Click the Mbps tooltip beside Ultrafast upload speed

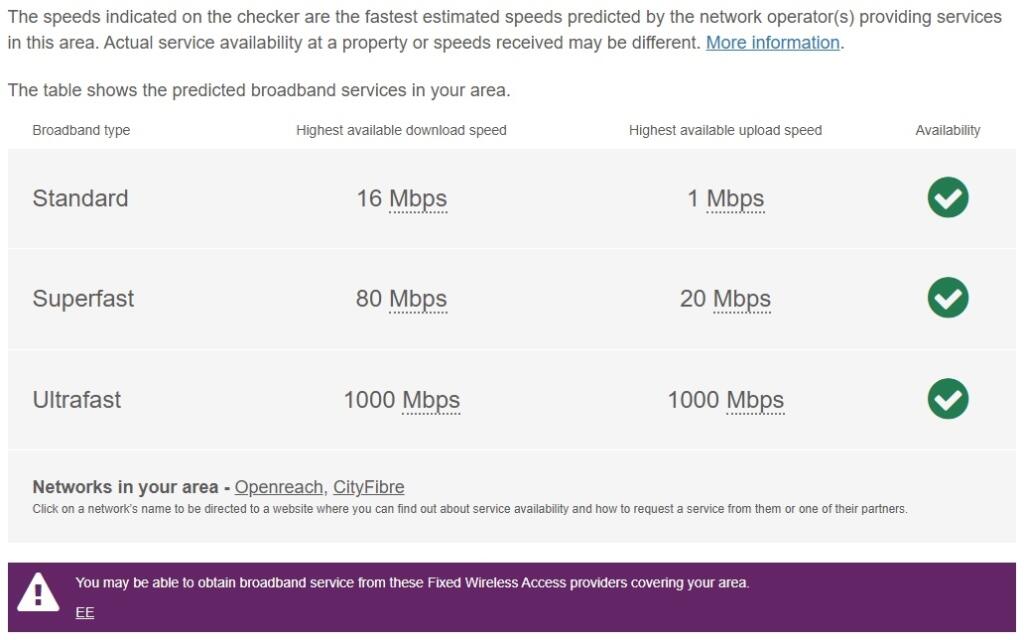[x=757, y=399]
